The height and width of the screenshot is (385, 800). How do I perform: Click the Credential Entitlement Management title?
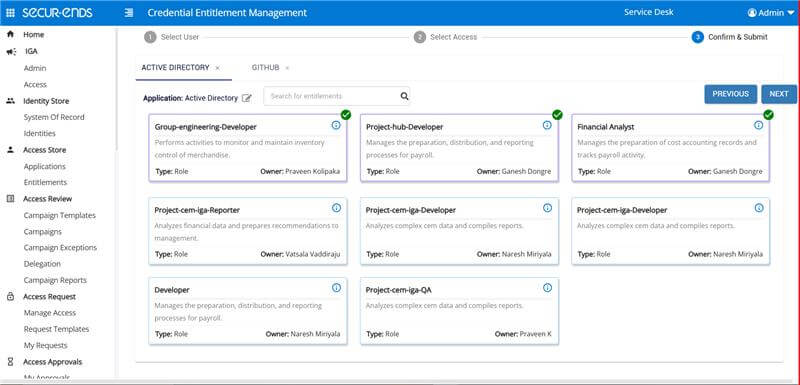coord(227,13)
